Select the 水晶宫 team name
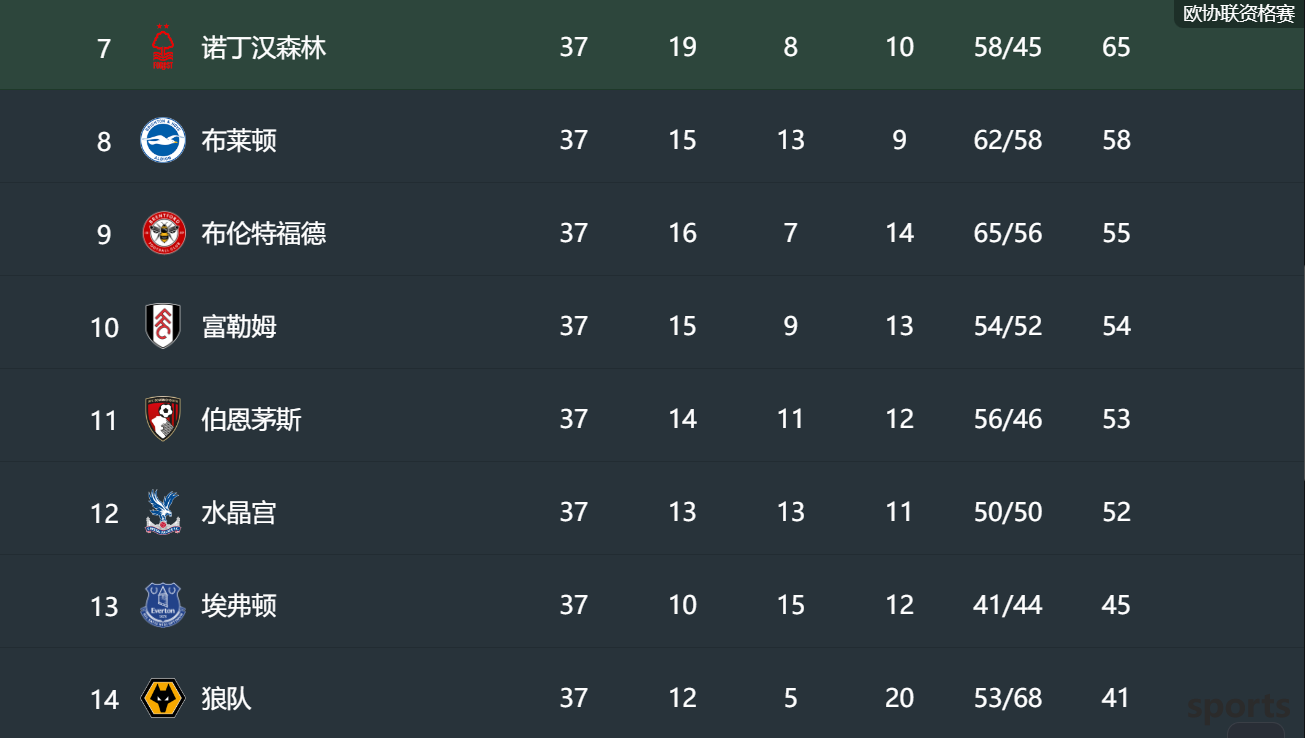The height and width of the screenshot is (738, 1305). coord(239,512)
